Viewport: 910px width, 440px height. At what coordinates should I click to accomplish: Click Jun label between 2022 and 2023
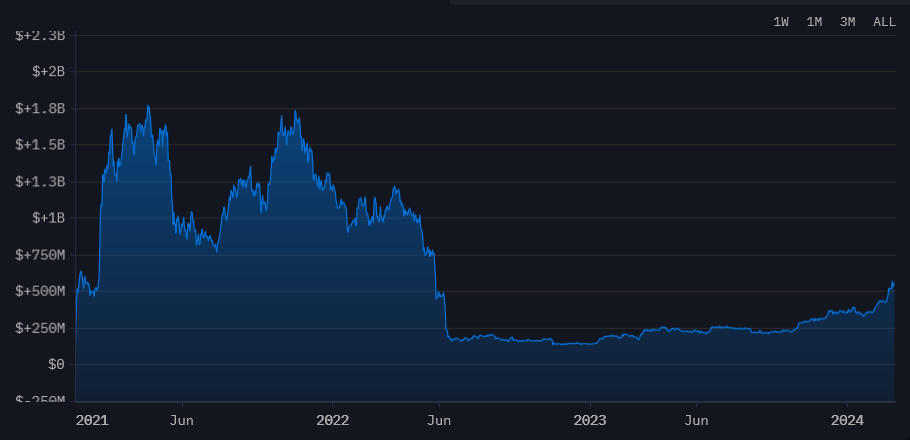439,419
